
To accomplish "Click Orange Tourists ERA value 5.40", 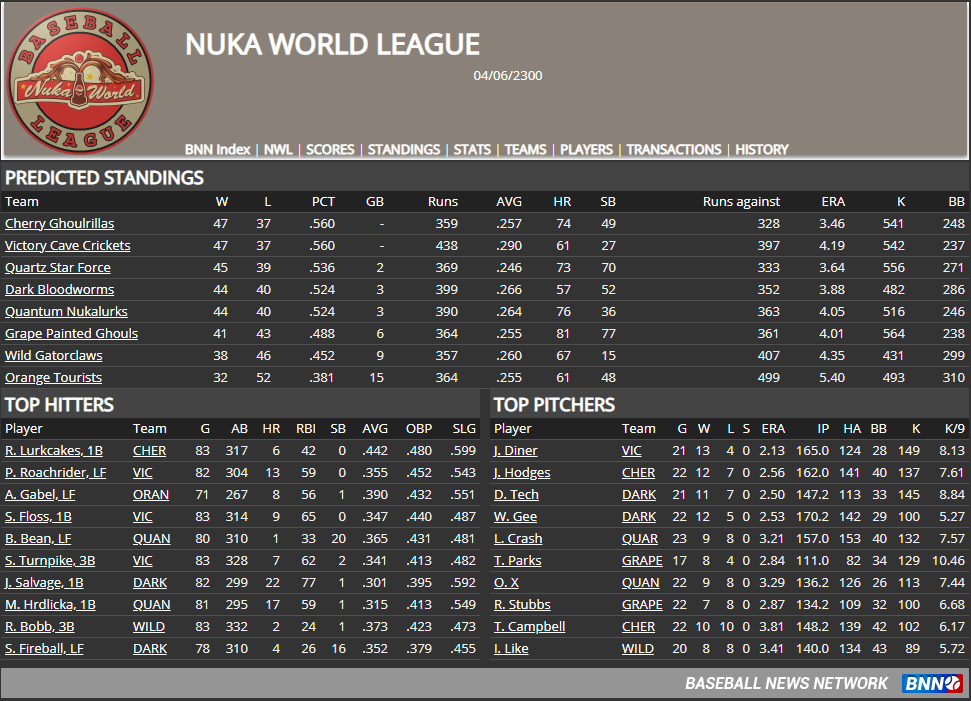I will tap(832, 377).
